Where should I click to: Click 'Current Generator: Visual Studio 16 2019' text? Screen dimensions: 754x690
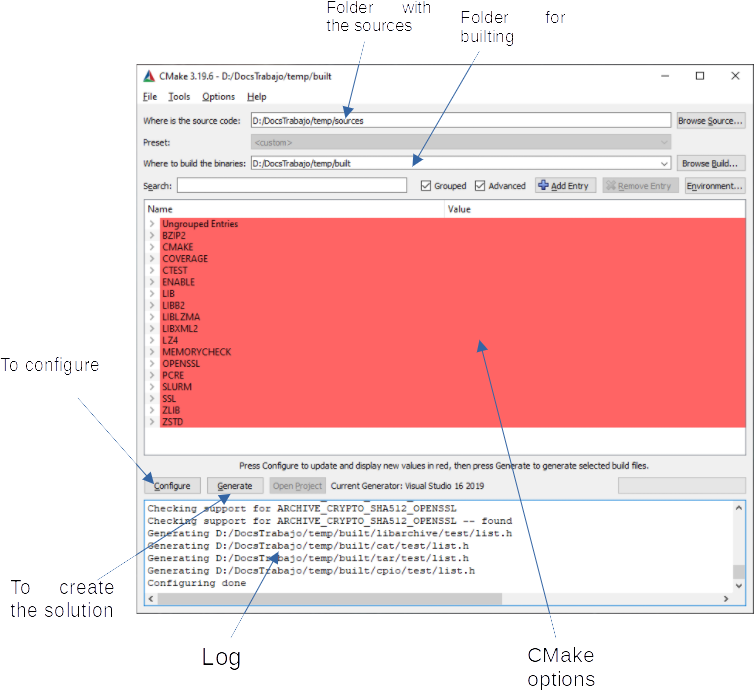click(x=407, y=486)
